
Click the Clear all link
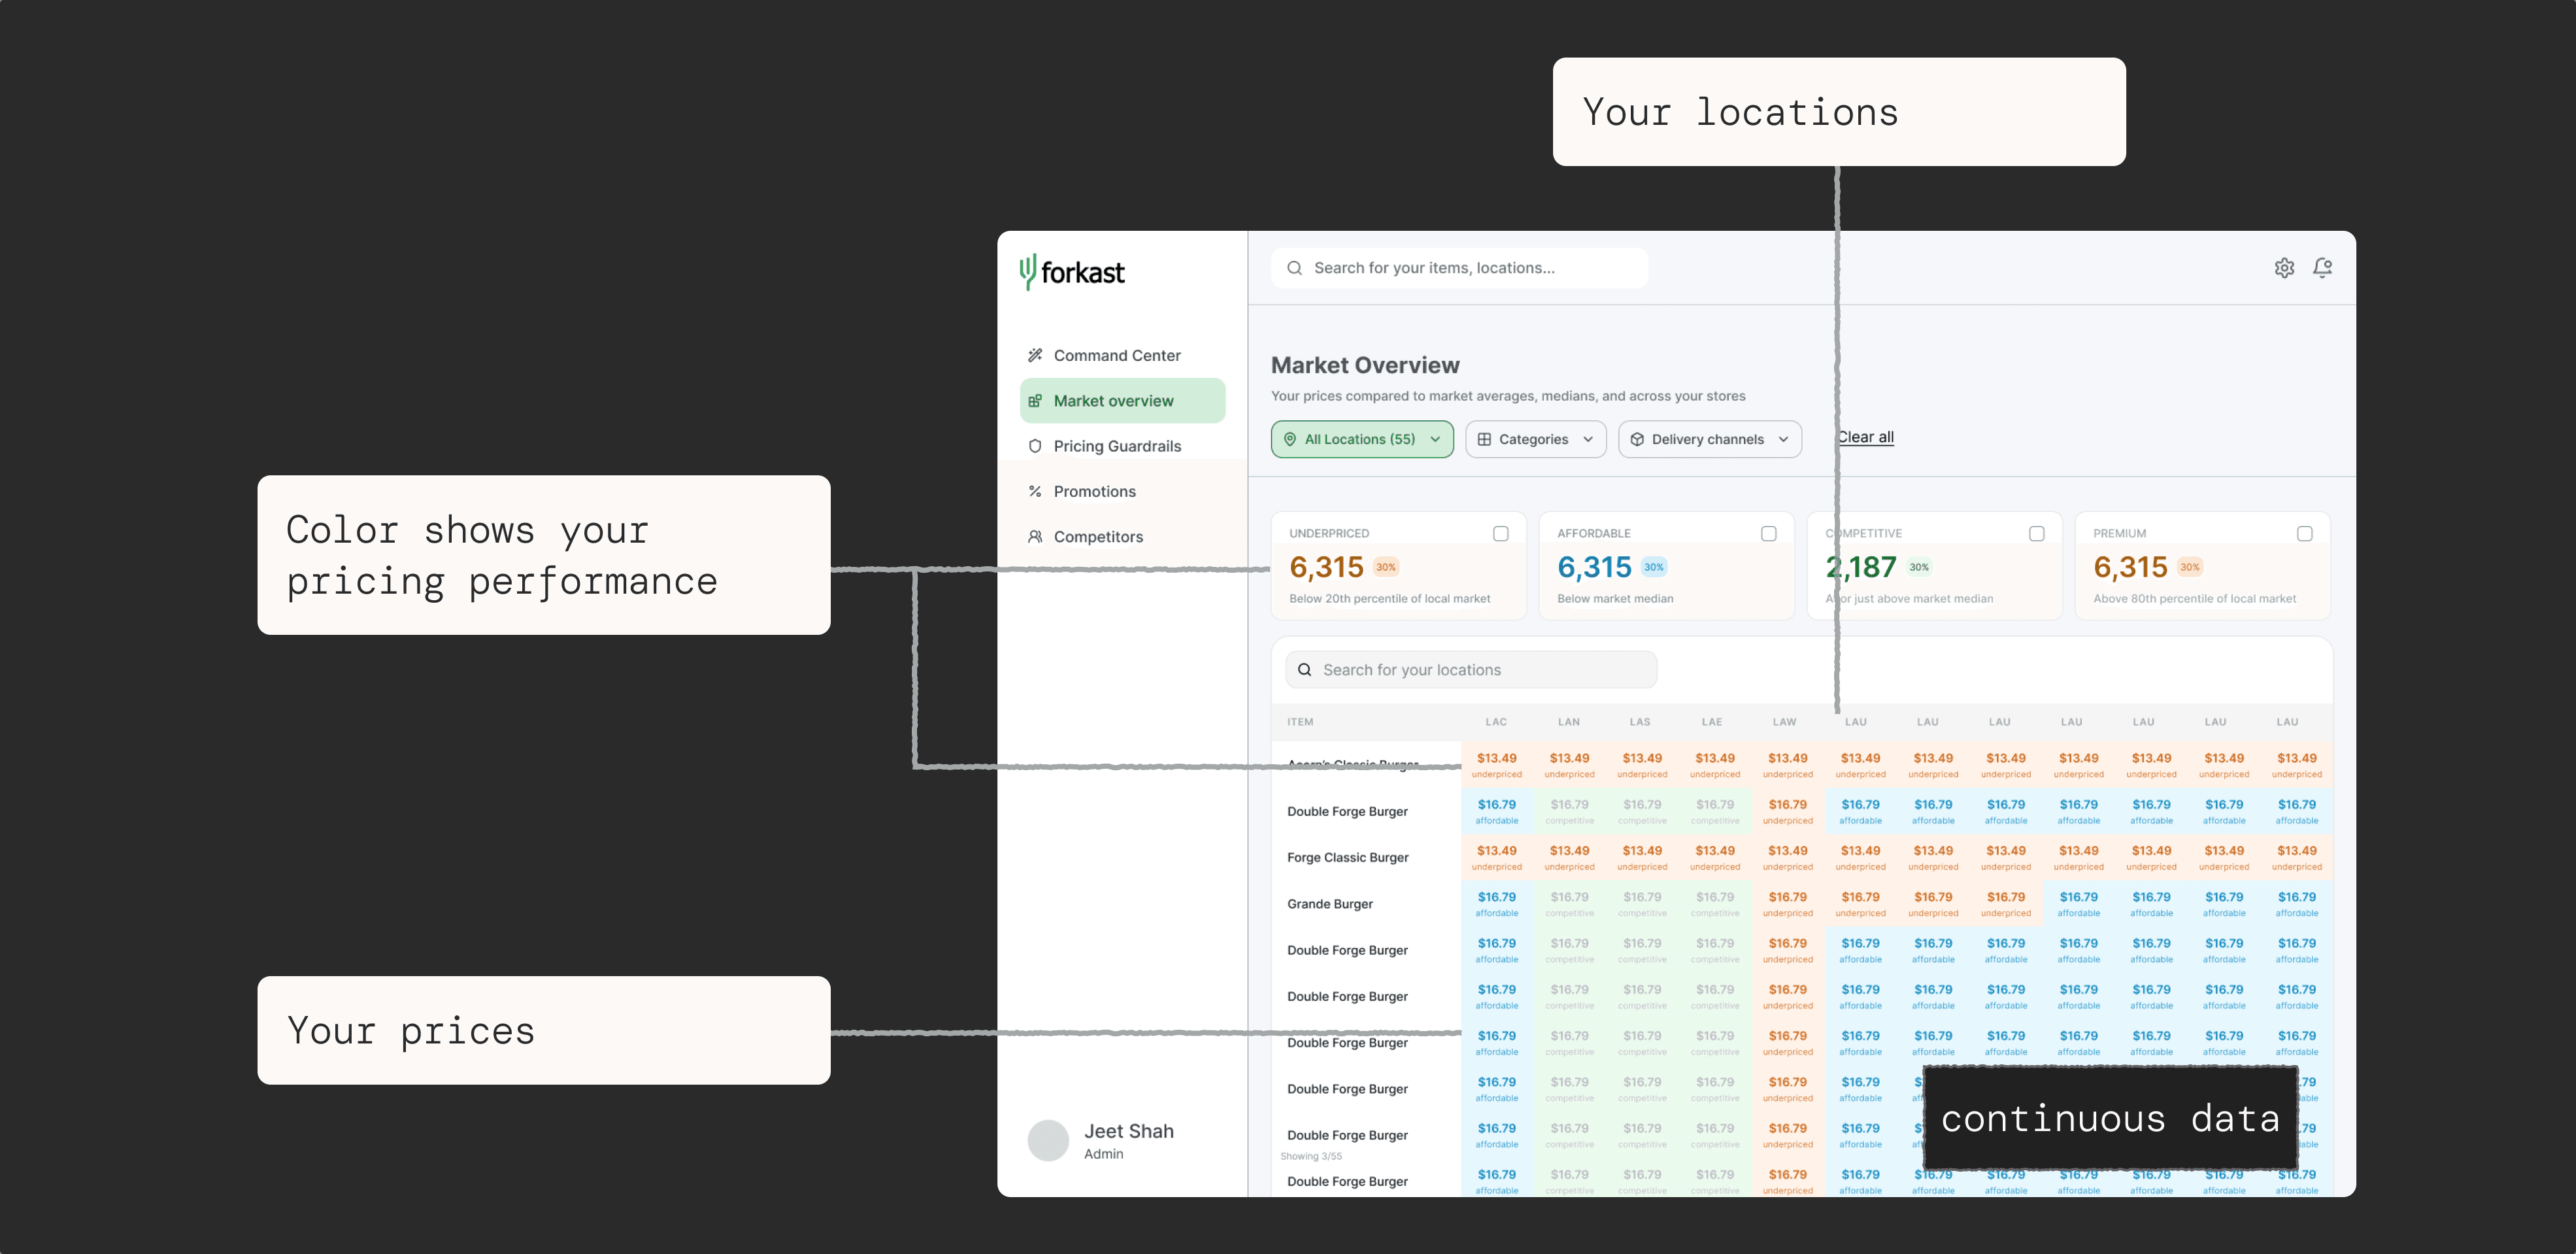point(1865,437)
